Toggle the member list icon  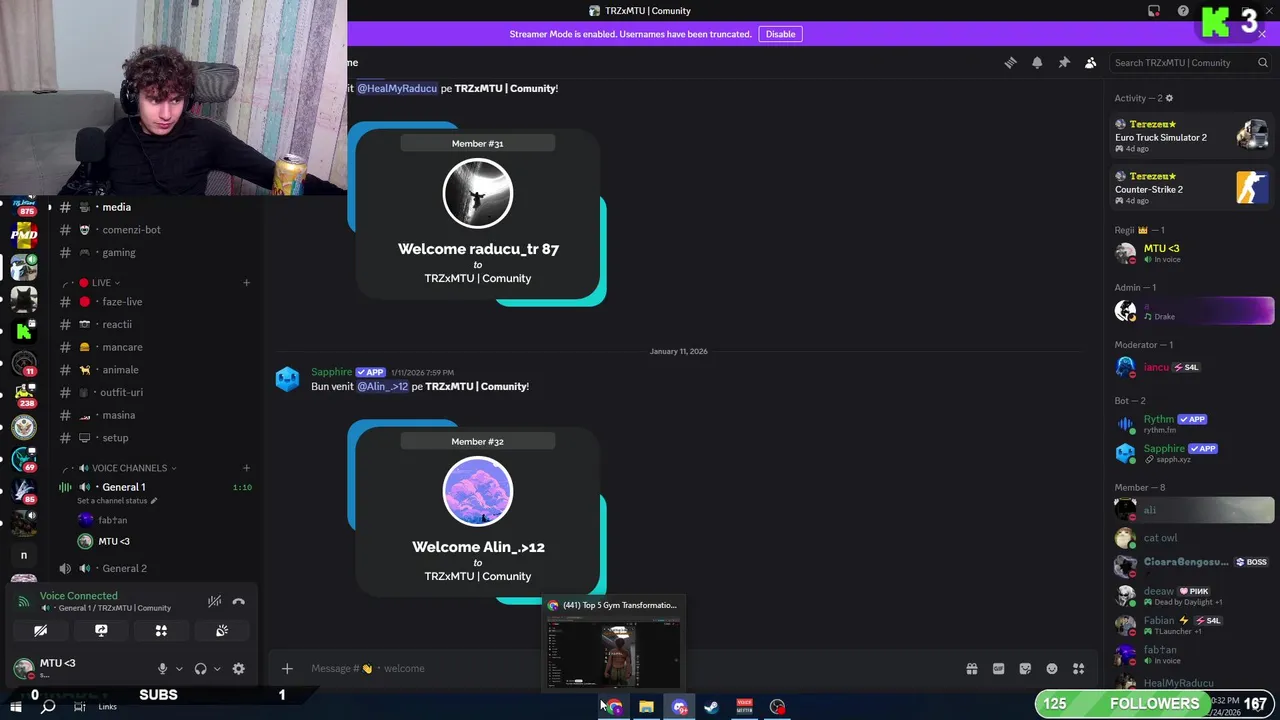click(x=1091, y=62)
